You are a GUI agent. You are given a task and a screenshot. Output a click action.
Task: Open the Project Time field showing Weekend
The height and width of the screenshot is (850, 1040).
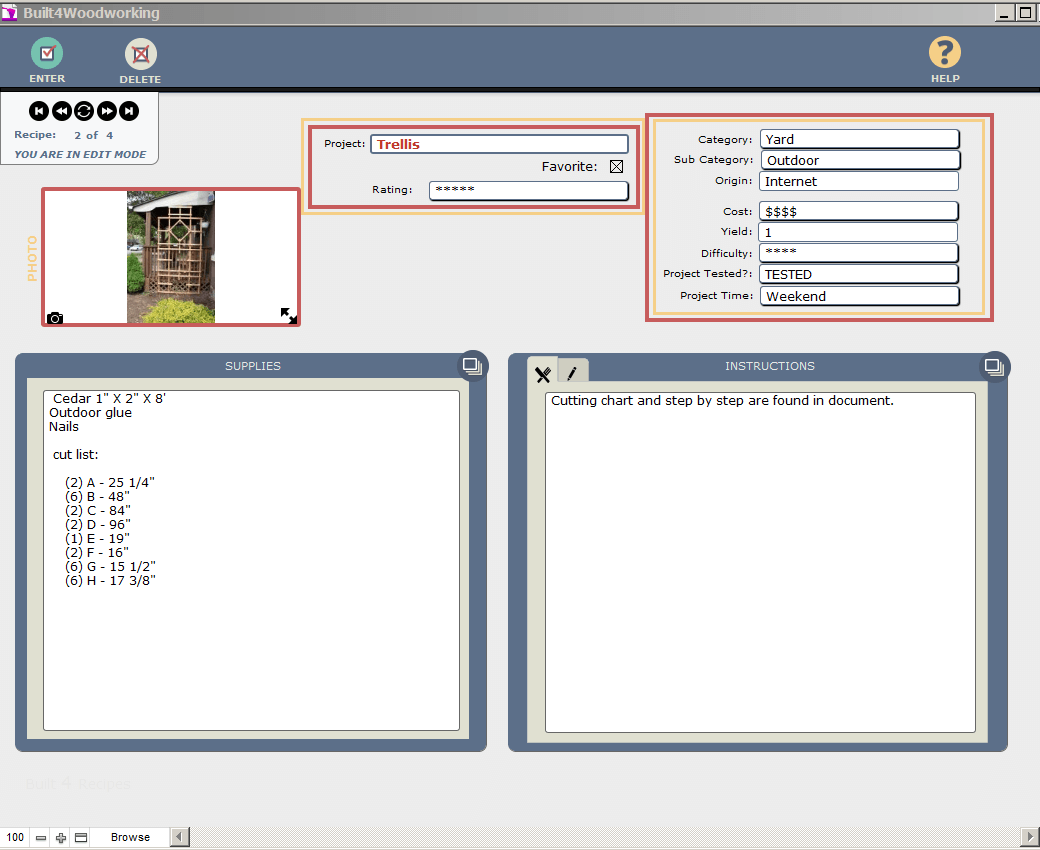(x=859, y=296)
